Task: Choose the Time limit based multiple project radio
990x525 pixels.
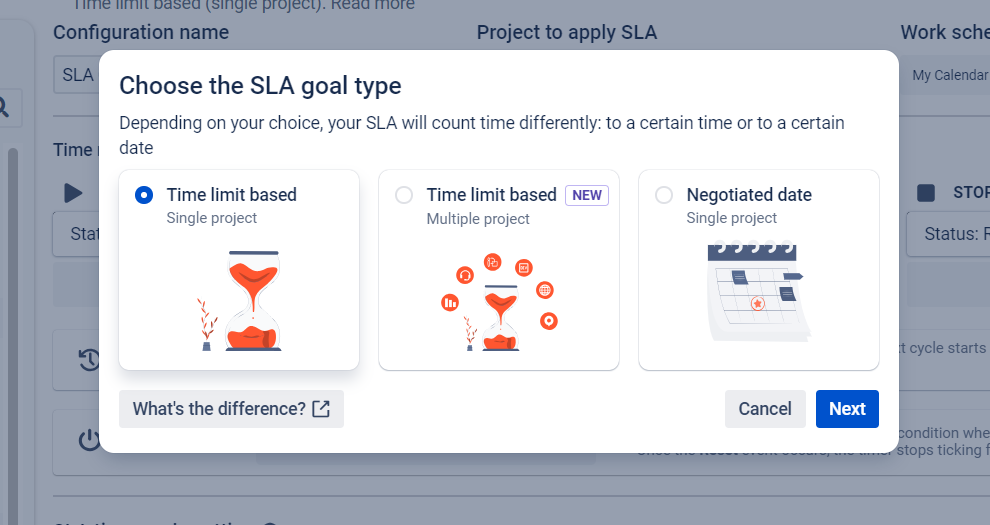Action: coord(404,195)
